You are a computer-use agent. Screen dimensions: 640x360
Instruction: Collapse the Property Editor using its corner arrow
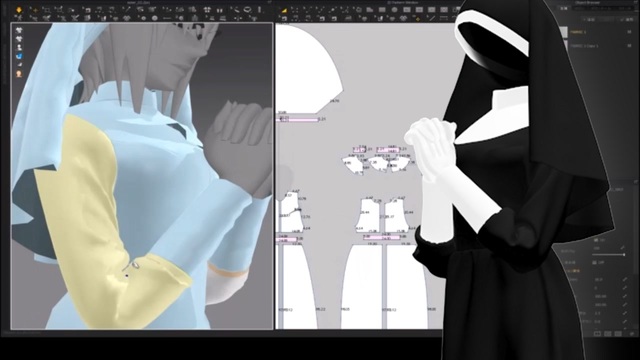pyautogui.click(x=636, y=182)
